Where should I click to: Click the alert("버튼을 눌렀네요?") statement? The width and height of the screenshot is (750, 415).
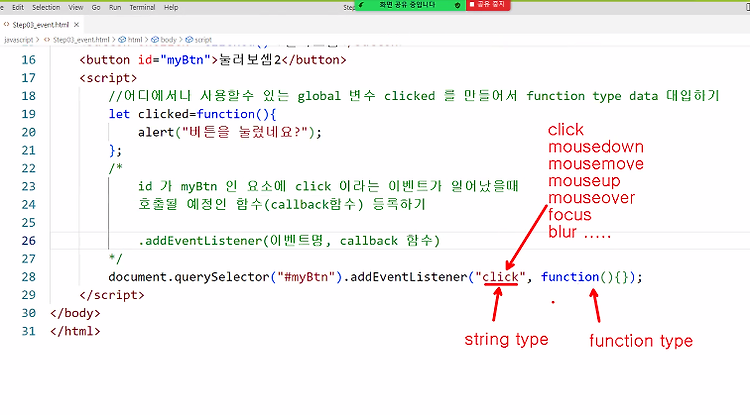pos(230,132)
